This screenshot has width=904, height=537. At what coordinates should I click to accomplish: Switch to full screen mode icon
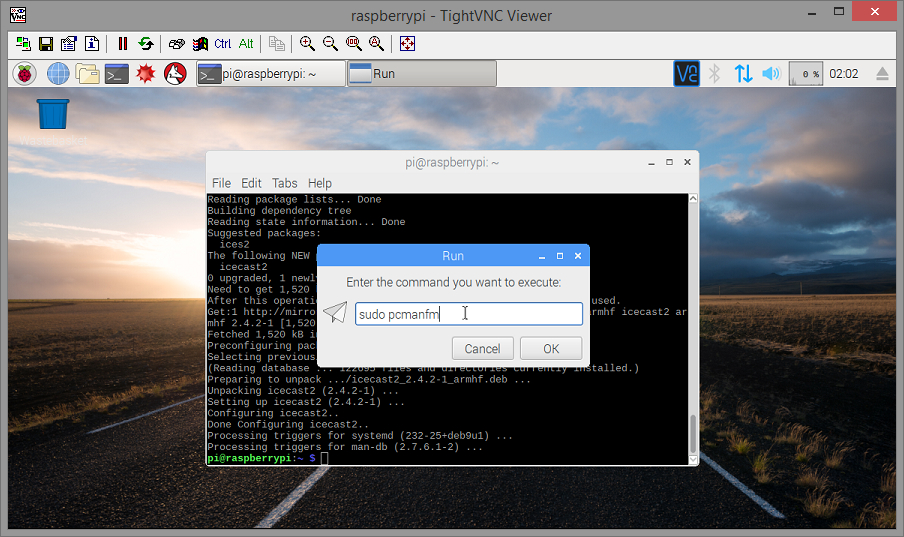[x=408, y=44]
